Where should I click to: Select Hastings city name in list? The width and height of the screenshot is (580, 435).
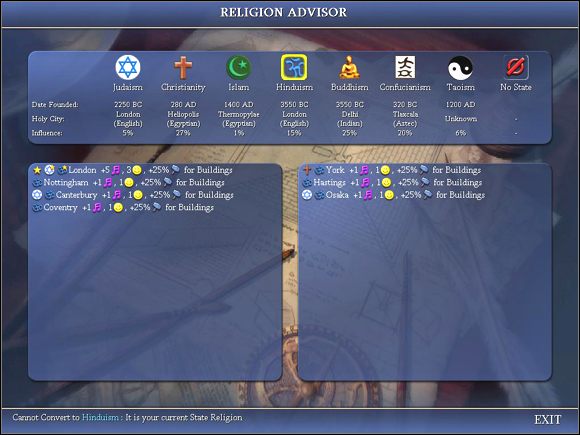click(329, 183)
